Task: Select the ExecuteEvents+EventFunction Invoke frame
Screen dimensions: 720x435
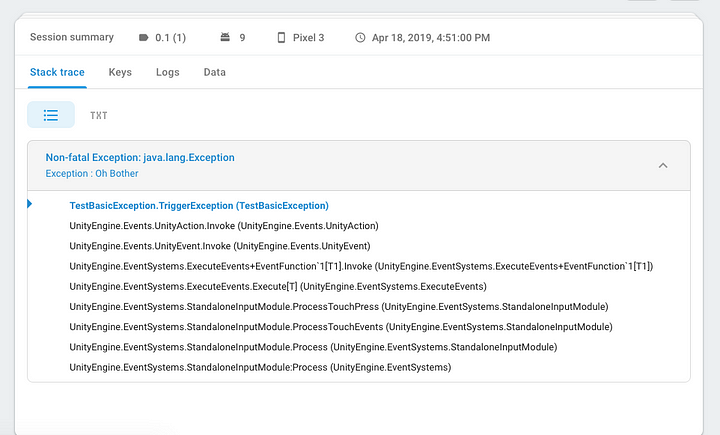Action: [x=361, y=266]
